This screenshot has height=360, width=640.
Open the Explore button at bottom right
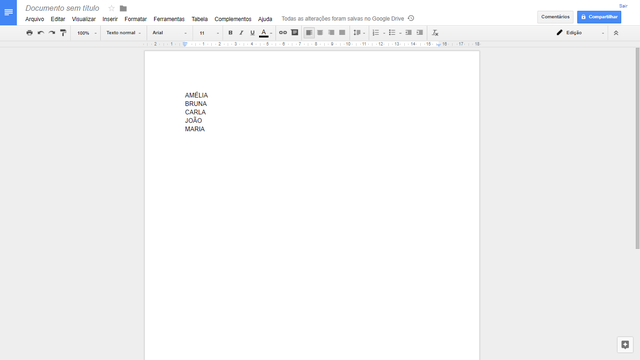point(625,344)
